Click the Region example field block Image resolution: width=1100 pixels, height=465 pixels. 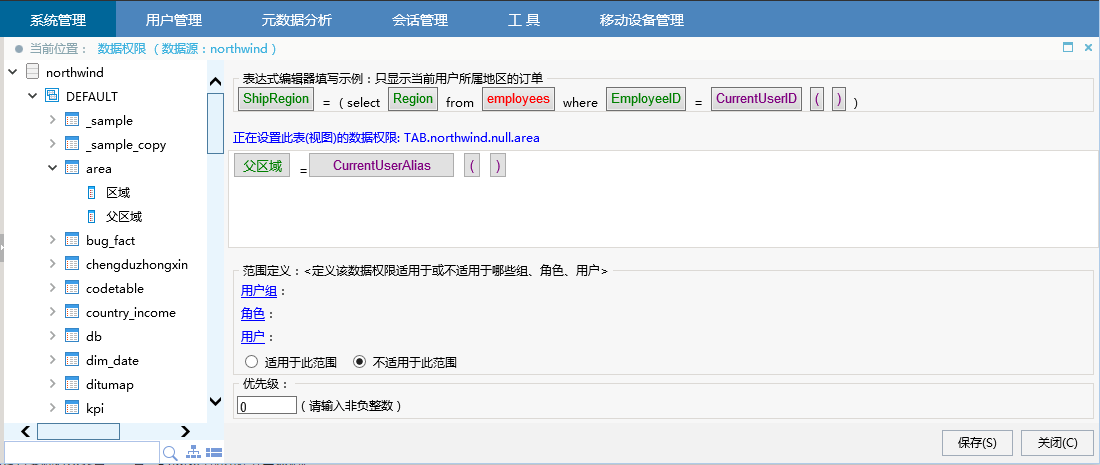tap(412, 99)
